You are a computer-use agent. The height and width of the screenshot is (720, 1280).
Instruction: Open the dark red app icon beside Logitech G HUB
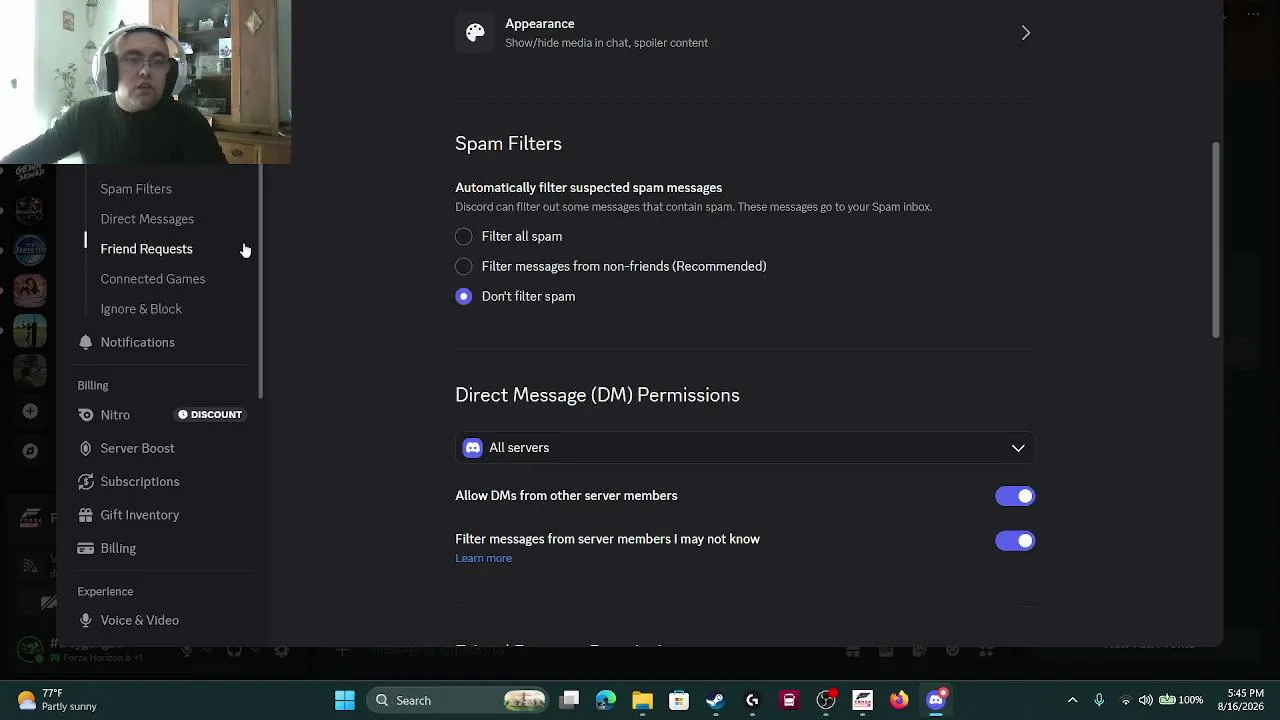pos(789,700)
